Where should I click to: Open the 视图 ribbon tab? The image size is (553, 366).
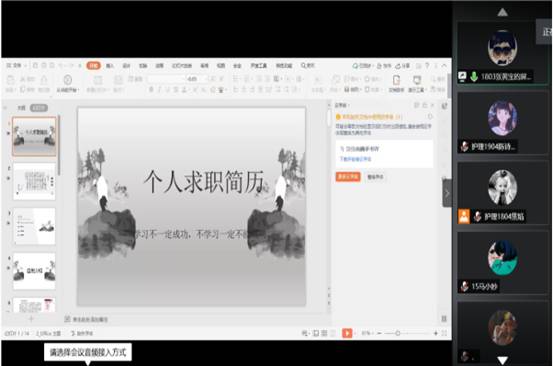click(x=221, y=66)
